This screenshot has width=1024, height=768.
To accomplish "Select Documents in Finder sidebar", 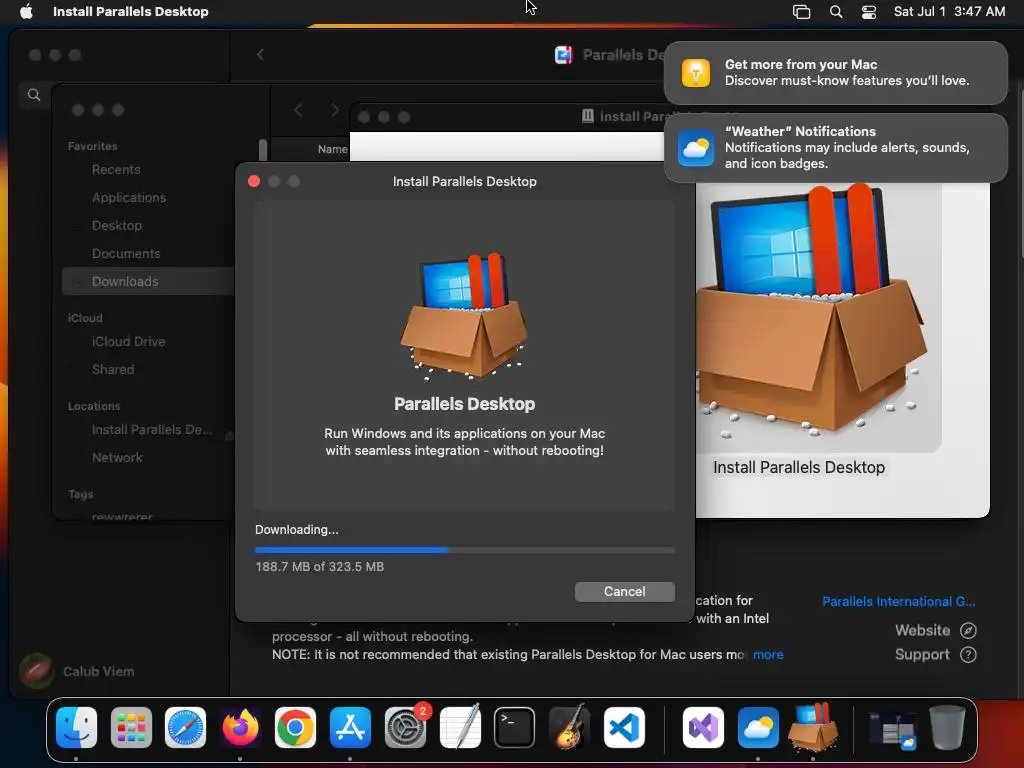I will point(126,254).
